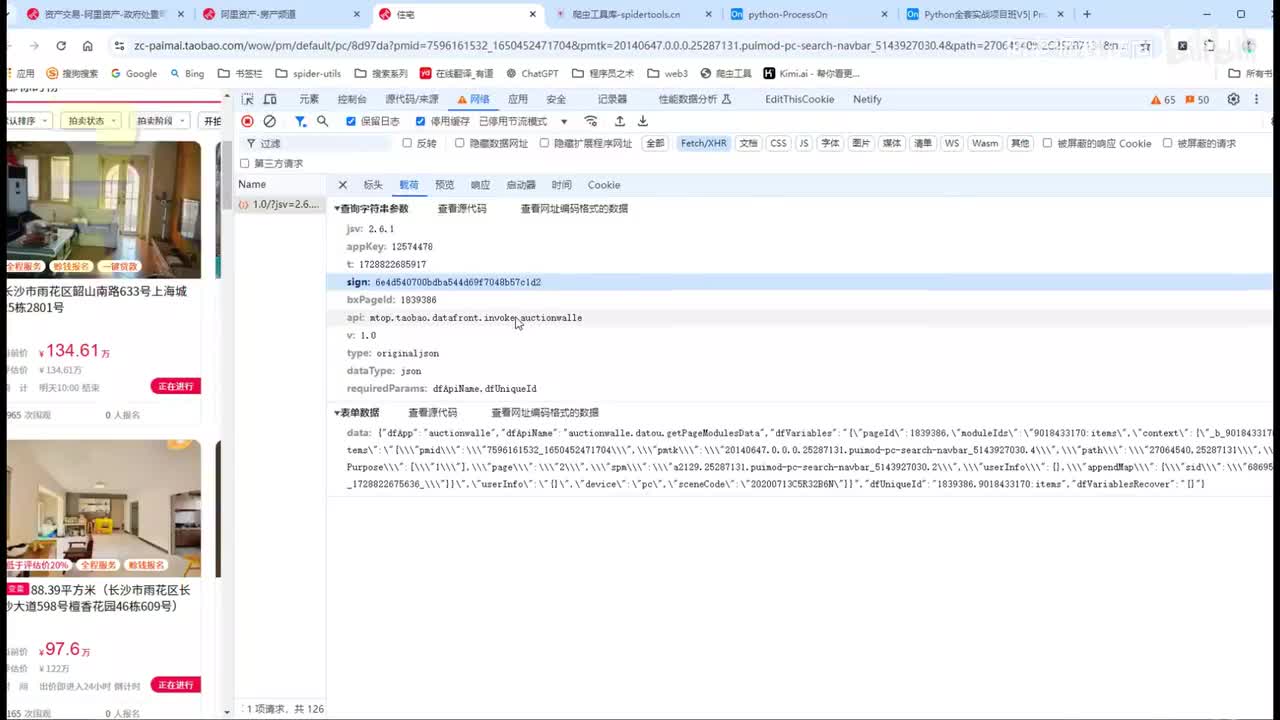Open the 爬虫工具 bookmark folder
This screenshot has height=720, width=1280.
coord(726,73)
